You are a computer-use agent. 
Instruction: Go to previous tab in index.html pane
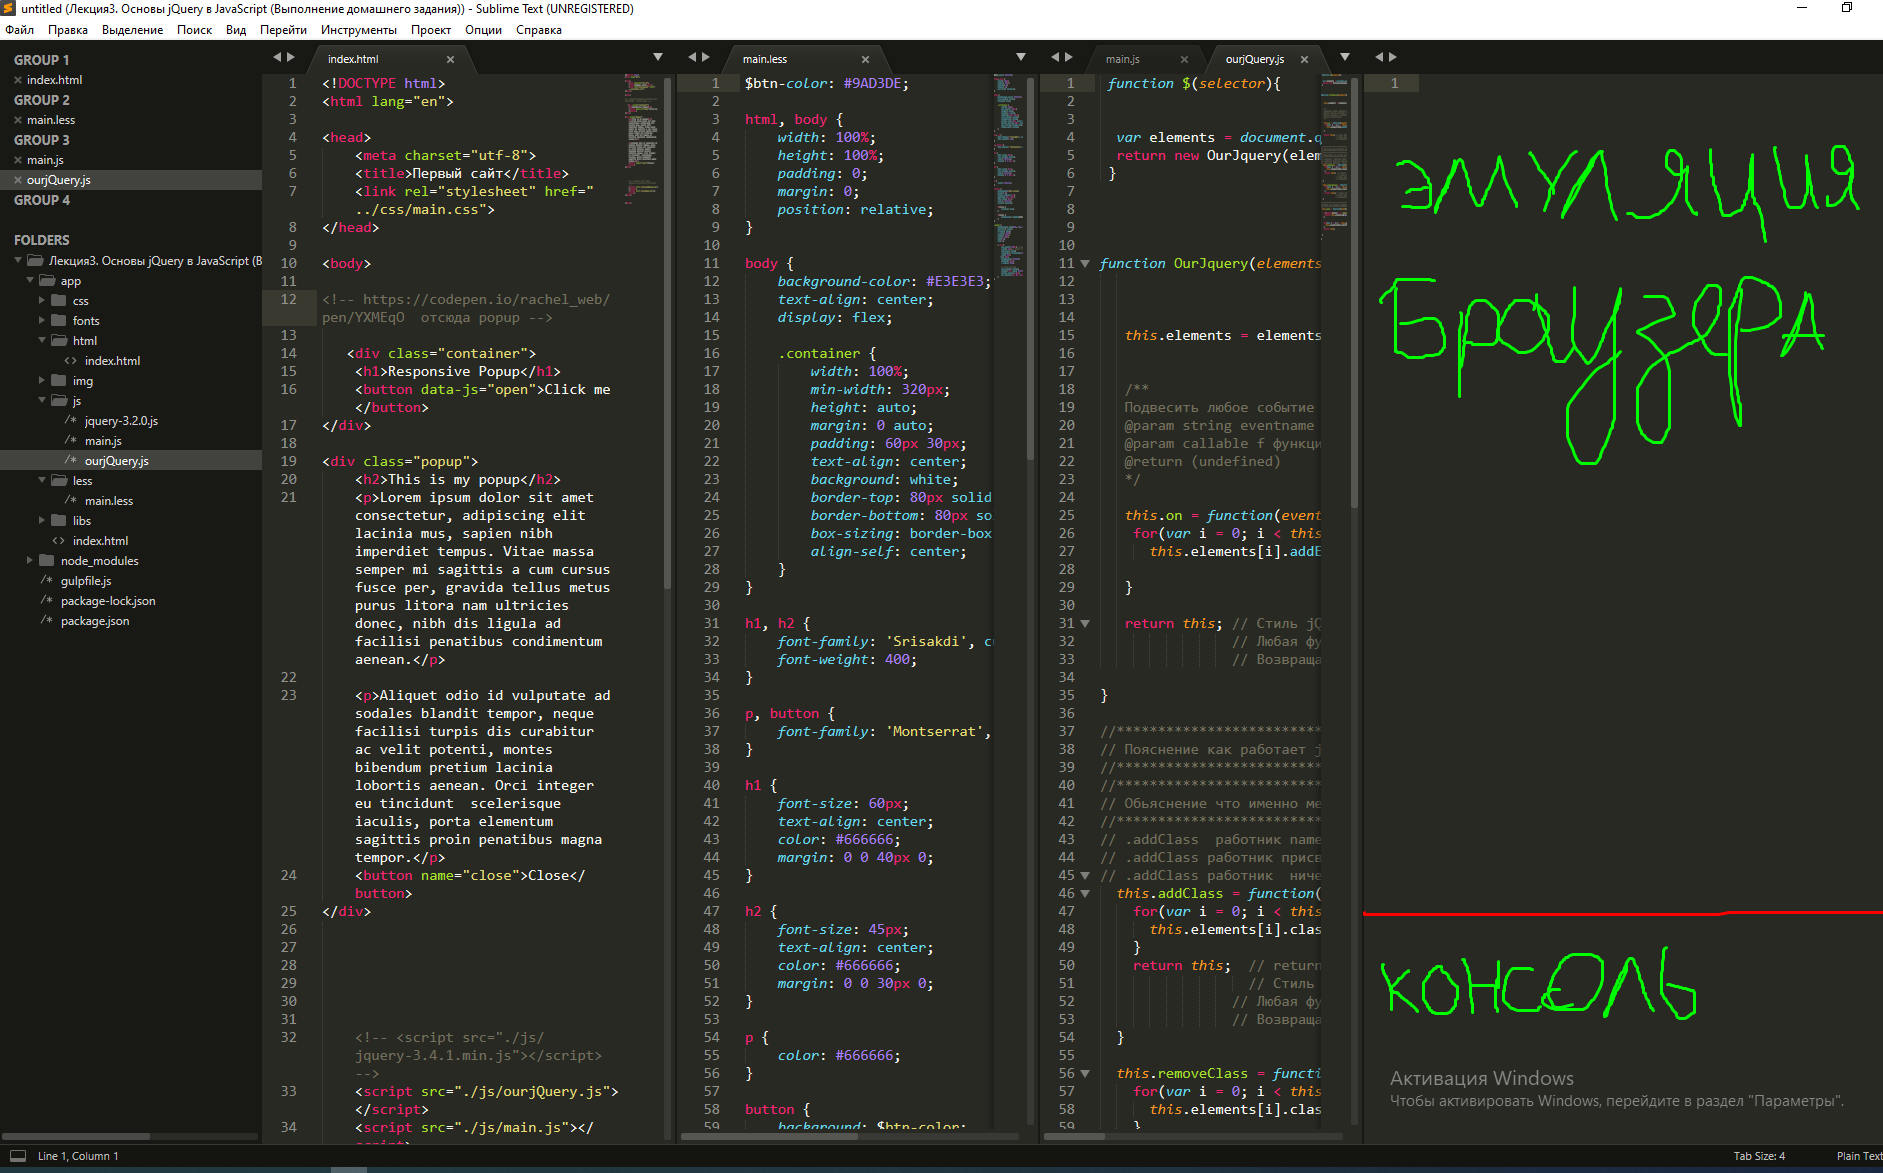pos(277,57)
